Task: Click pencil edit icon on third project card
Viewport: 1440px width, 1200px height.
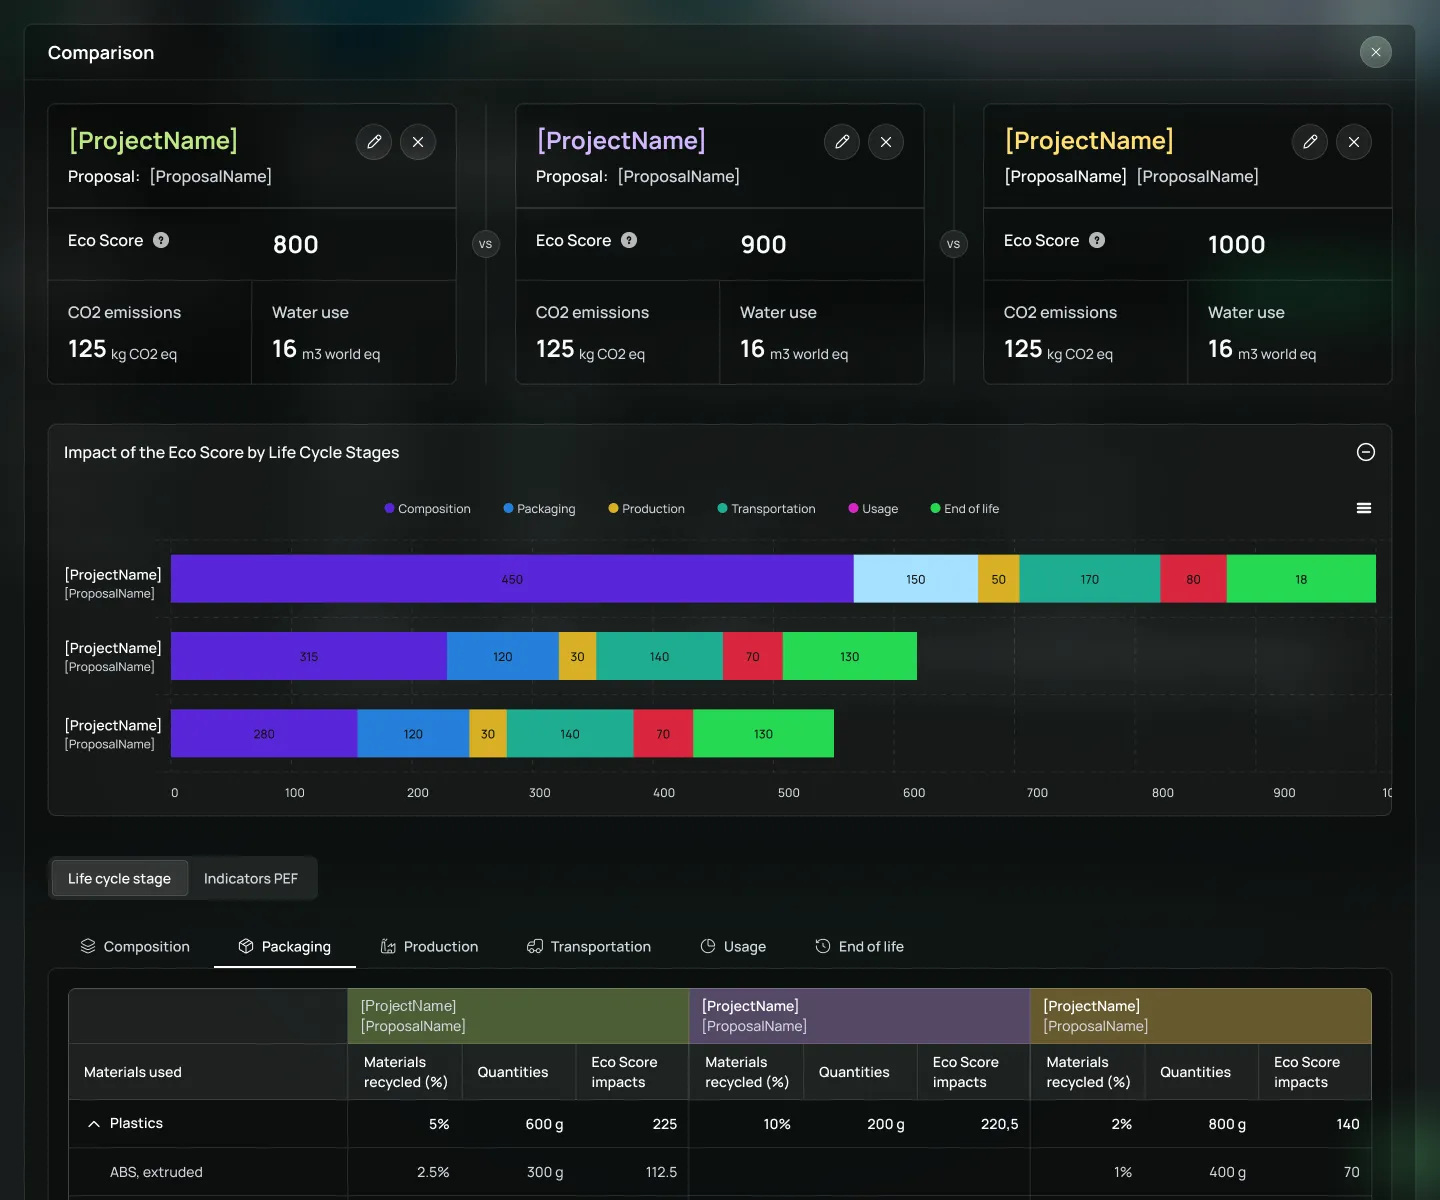Action: click(1310, 142)
